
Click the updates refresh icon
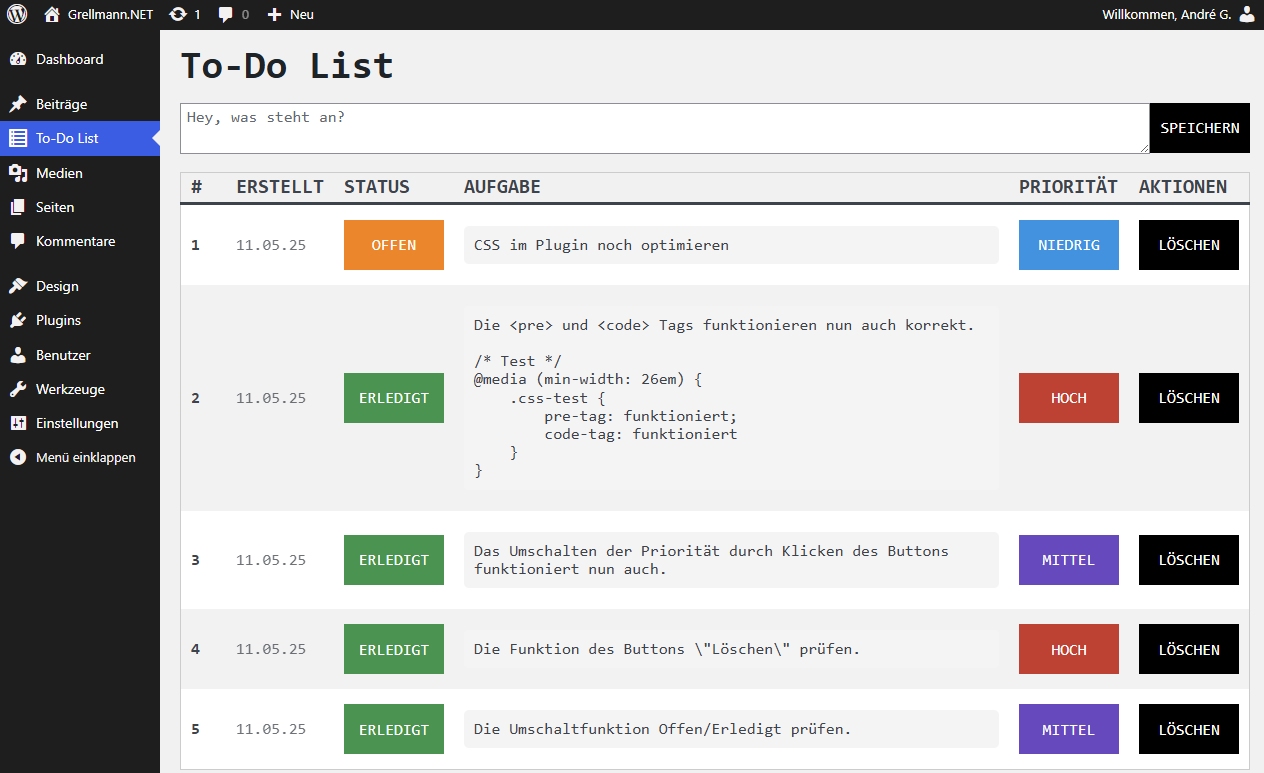[178, 15]
